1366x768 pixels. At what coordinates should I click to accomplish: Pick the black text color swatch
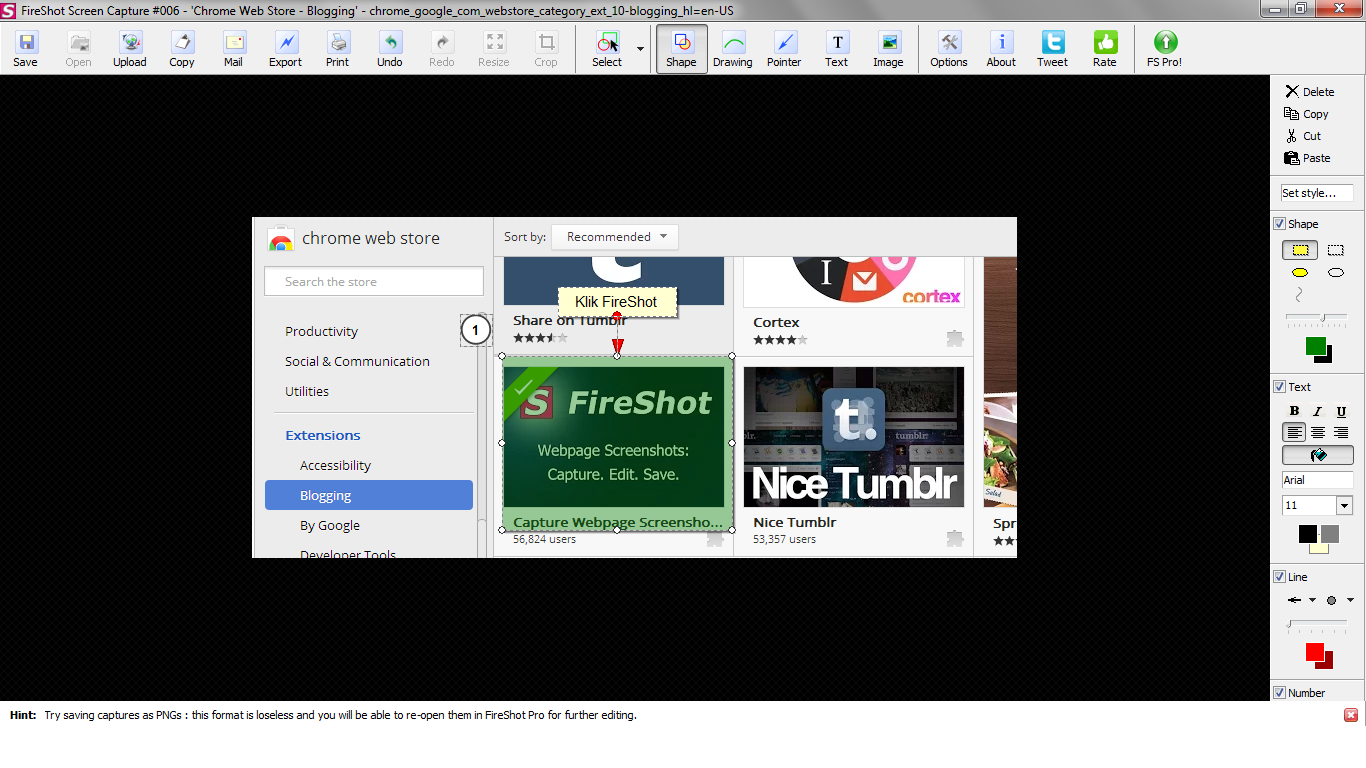click(1308, 534)
